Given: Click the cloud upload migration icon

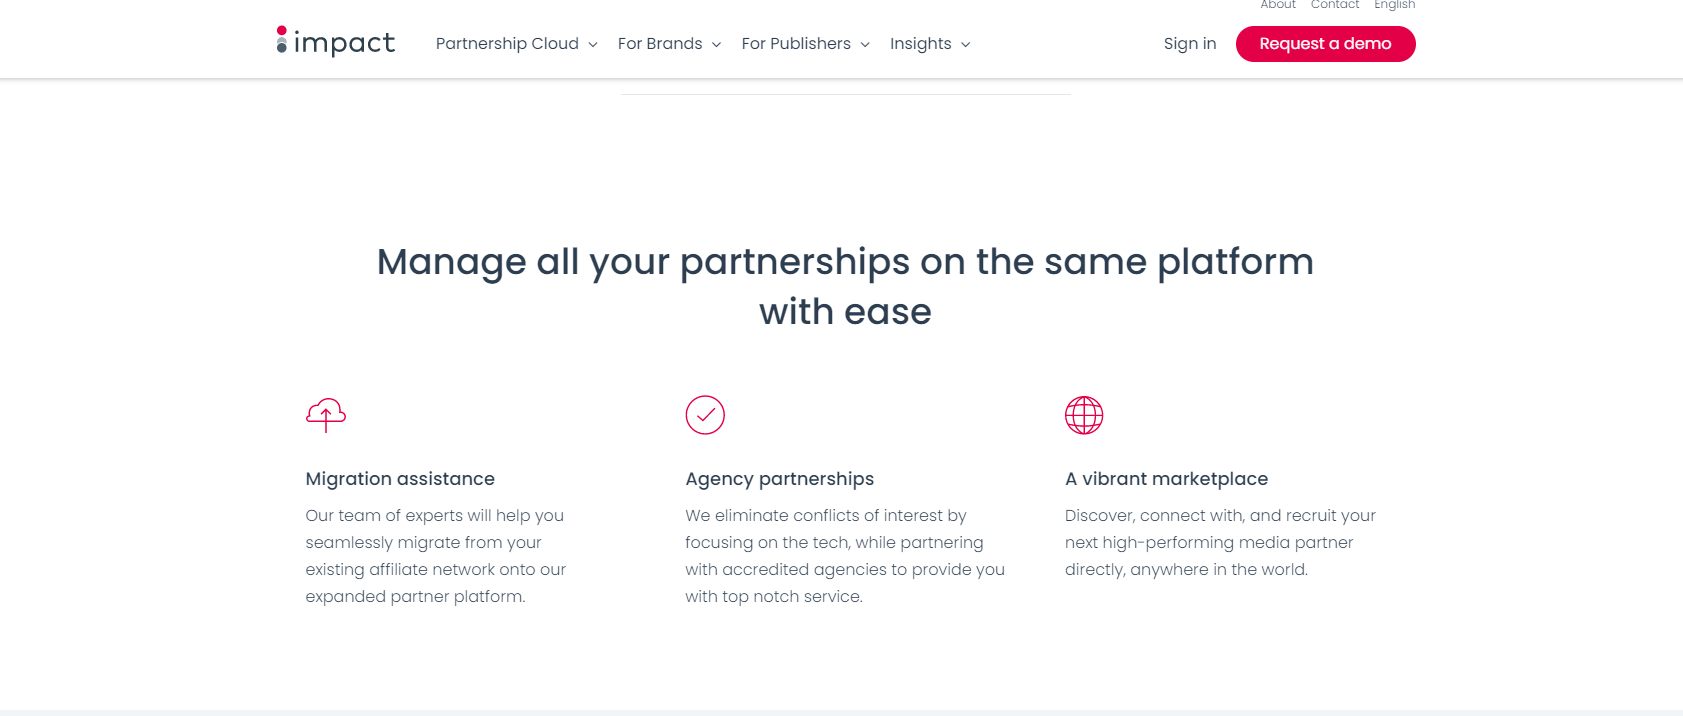Looking at the screenshot, I should [x=326, y=415].
